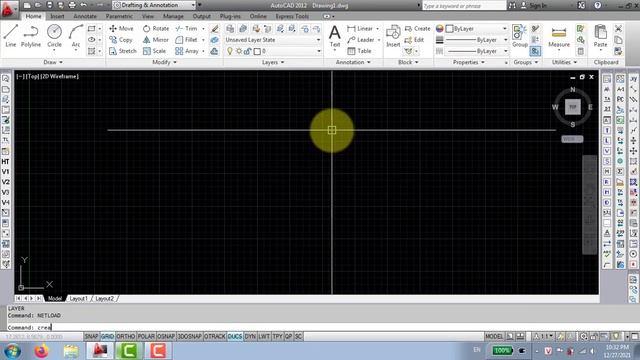Click the MODEL space button

494,336
